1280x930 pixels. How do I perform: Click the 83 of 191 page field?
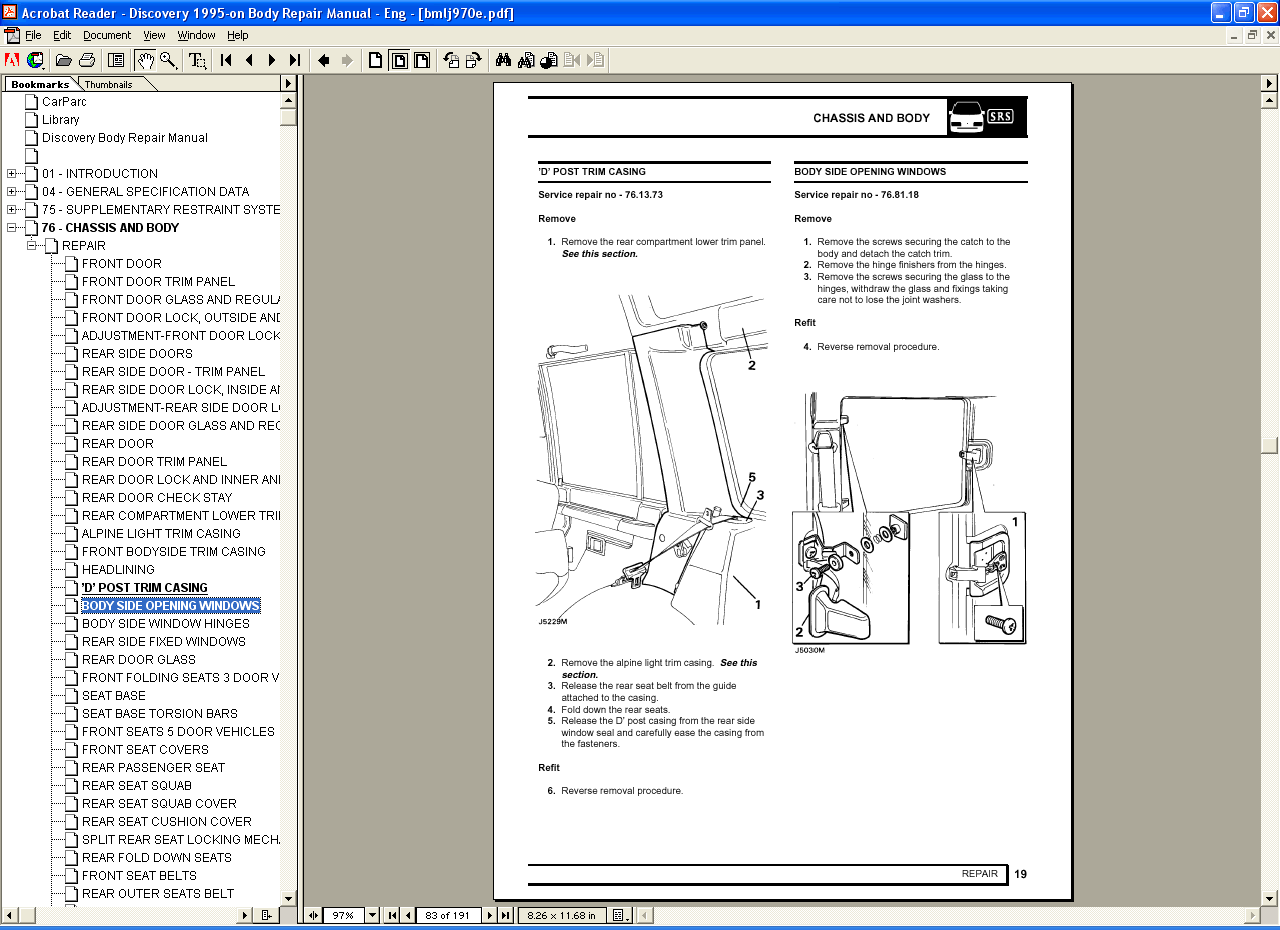[x=448, y=915]
